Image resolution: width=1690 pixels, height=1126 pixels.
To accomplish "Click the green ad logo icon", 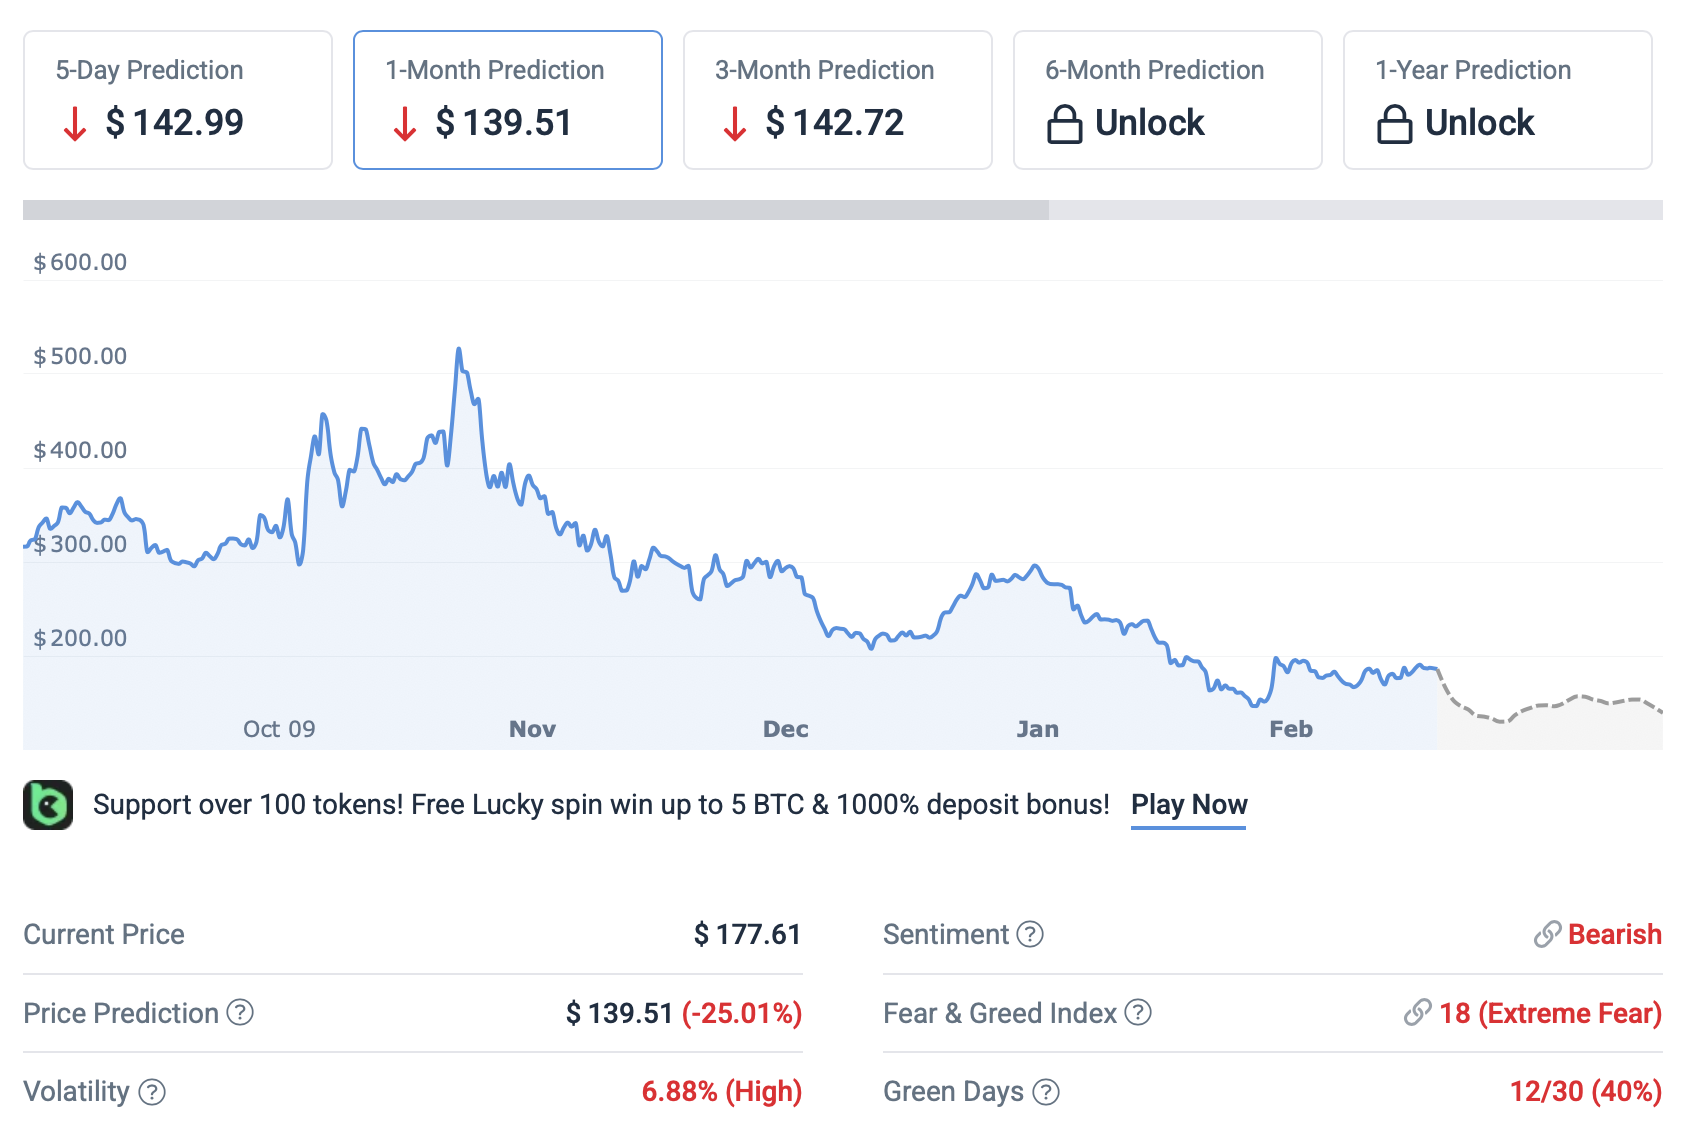I will [48, 805].
